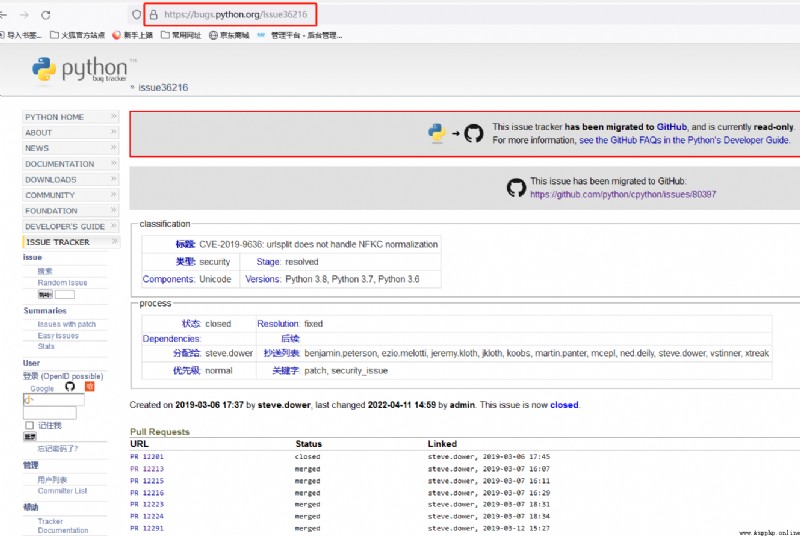
Task: Open the Easy issues summary
Action: (58, 336)
